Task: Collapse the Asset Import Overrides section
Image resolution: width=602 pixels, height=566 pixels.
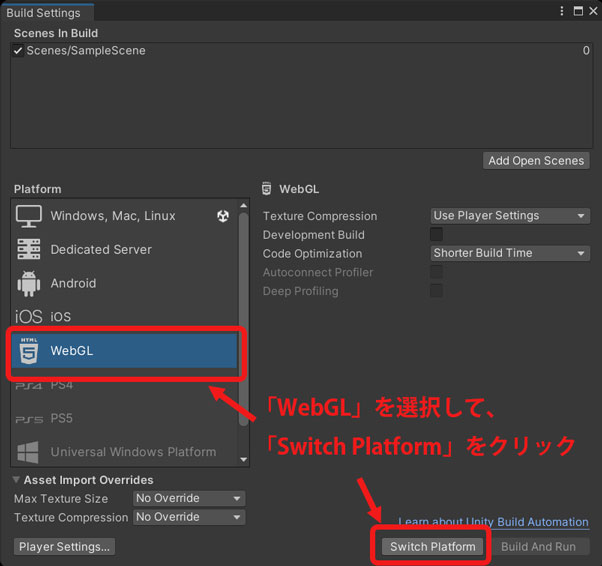Action: pos(16,480)
